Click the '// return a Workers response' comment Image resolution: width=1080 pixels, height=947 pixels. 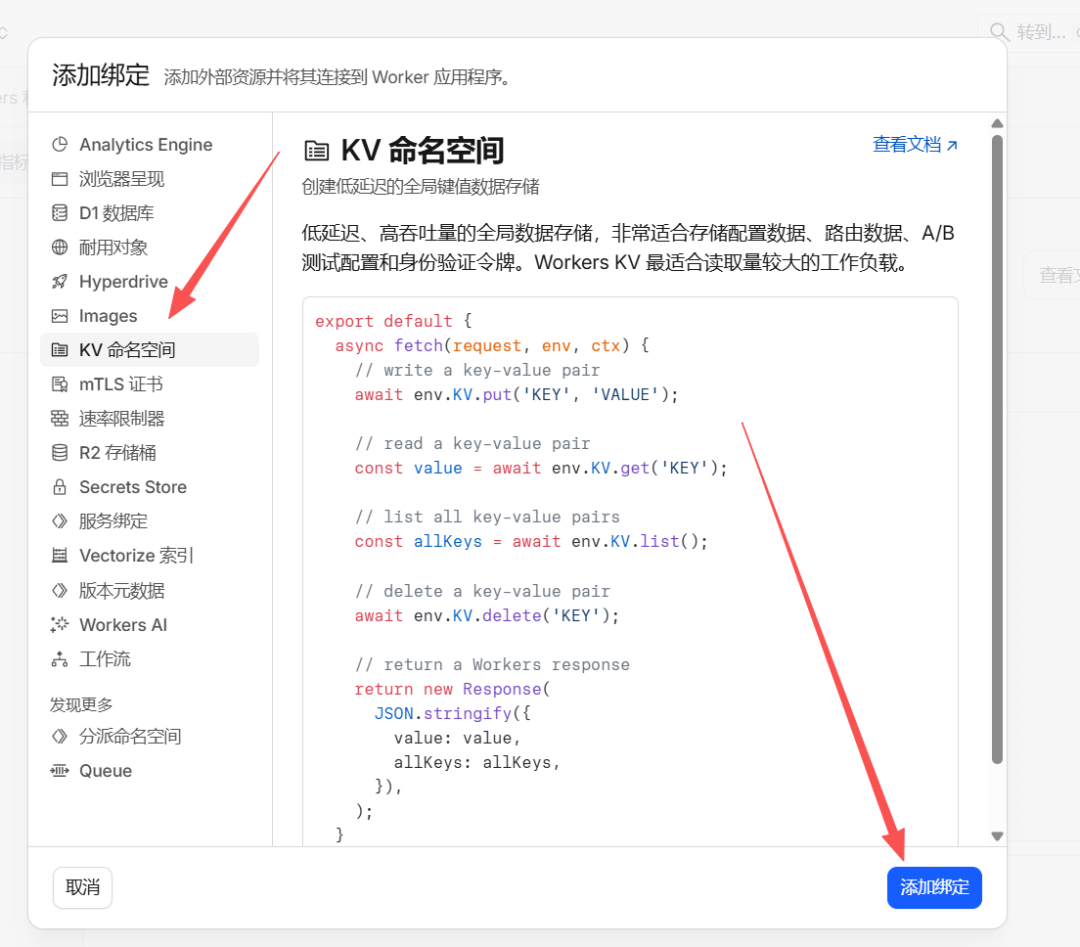492,665
